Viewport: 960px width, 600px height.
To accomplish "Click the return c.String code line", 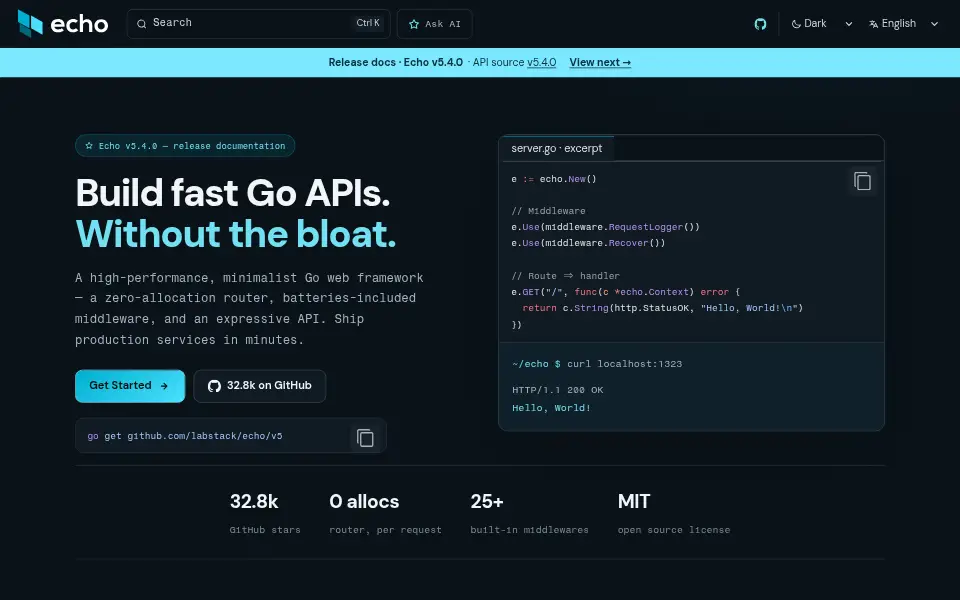I will tap(662, 308).
